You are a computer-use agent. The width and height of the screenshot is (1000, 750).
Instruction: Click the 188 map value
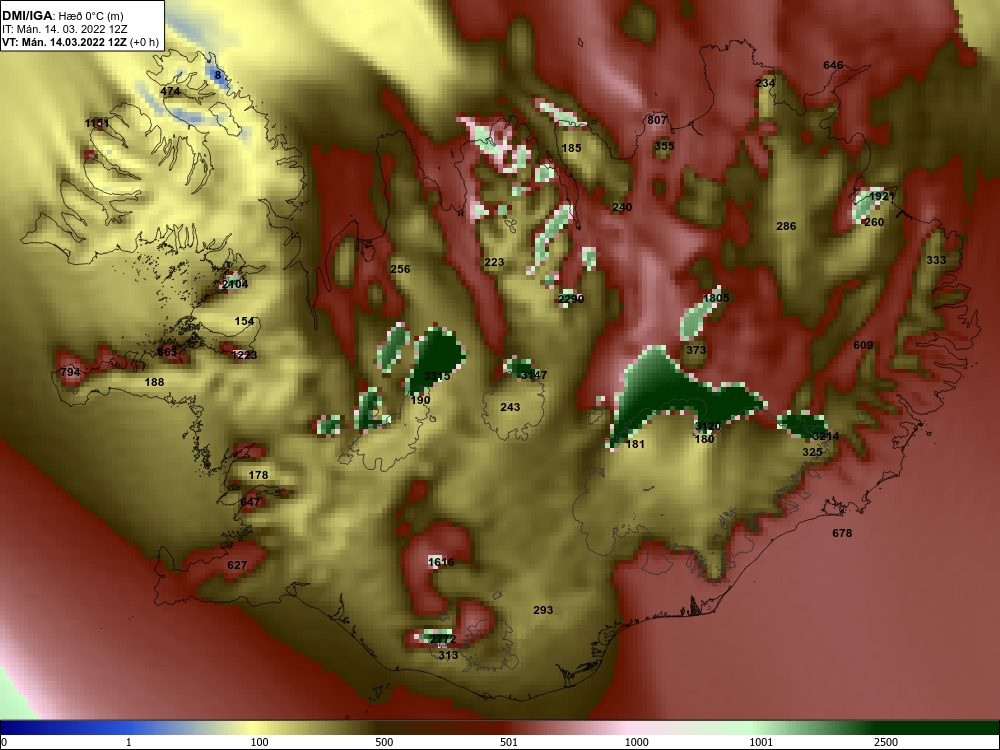[154, 382]
